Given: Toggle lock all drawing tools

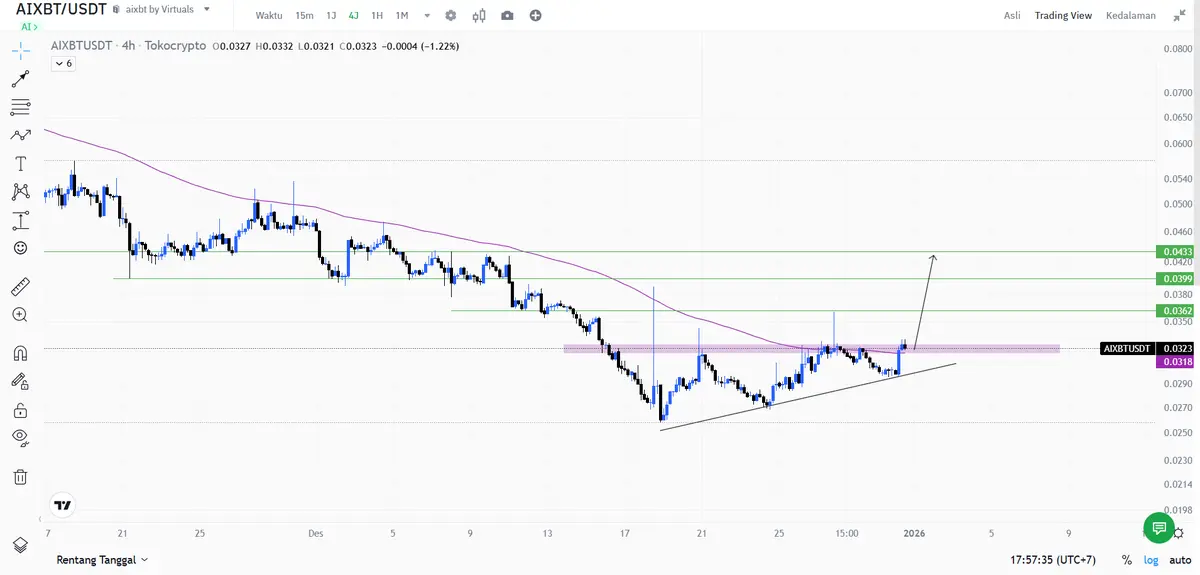Looking at the screenshot, I should pos(20,409).
